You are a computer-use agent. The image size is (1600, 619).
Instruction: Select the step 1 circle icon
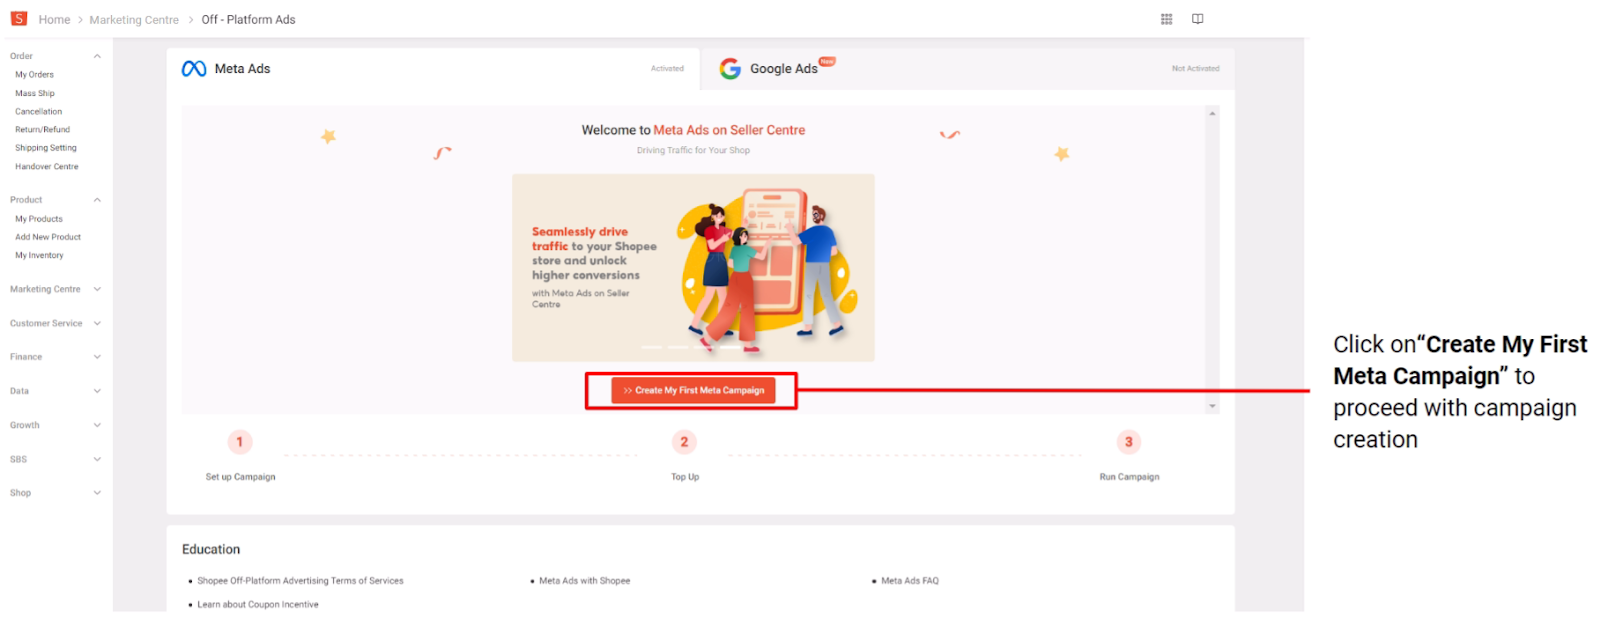click(240, 442)
